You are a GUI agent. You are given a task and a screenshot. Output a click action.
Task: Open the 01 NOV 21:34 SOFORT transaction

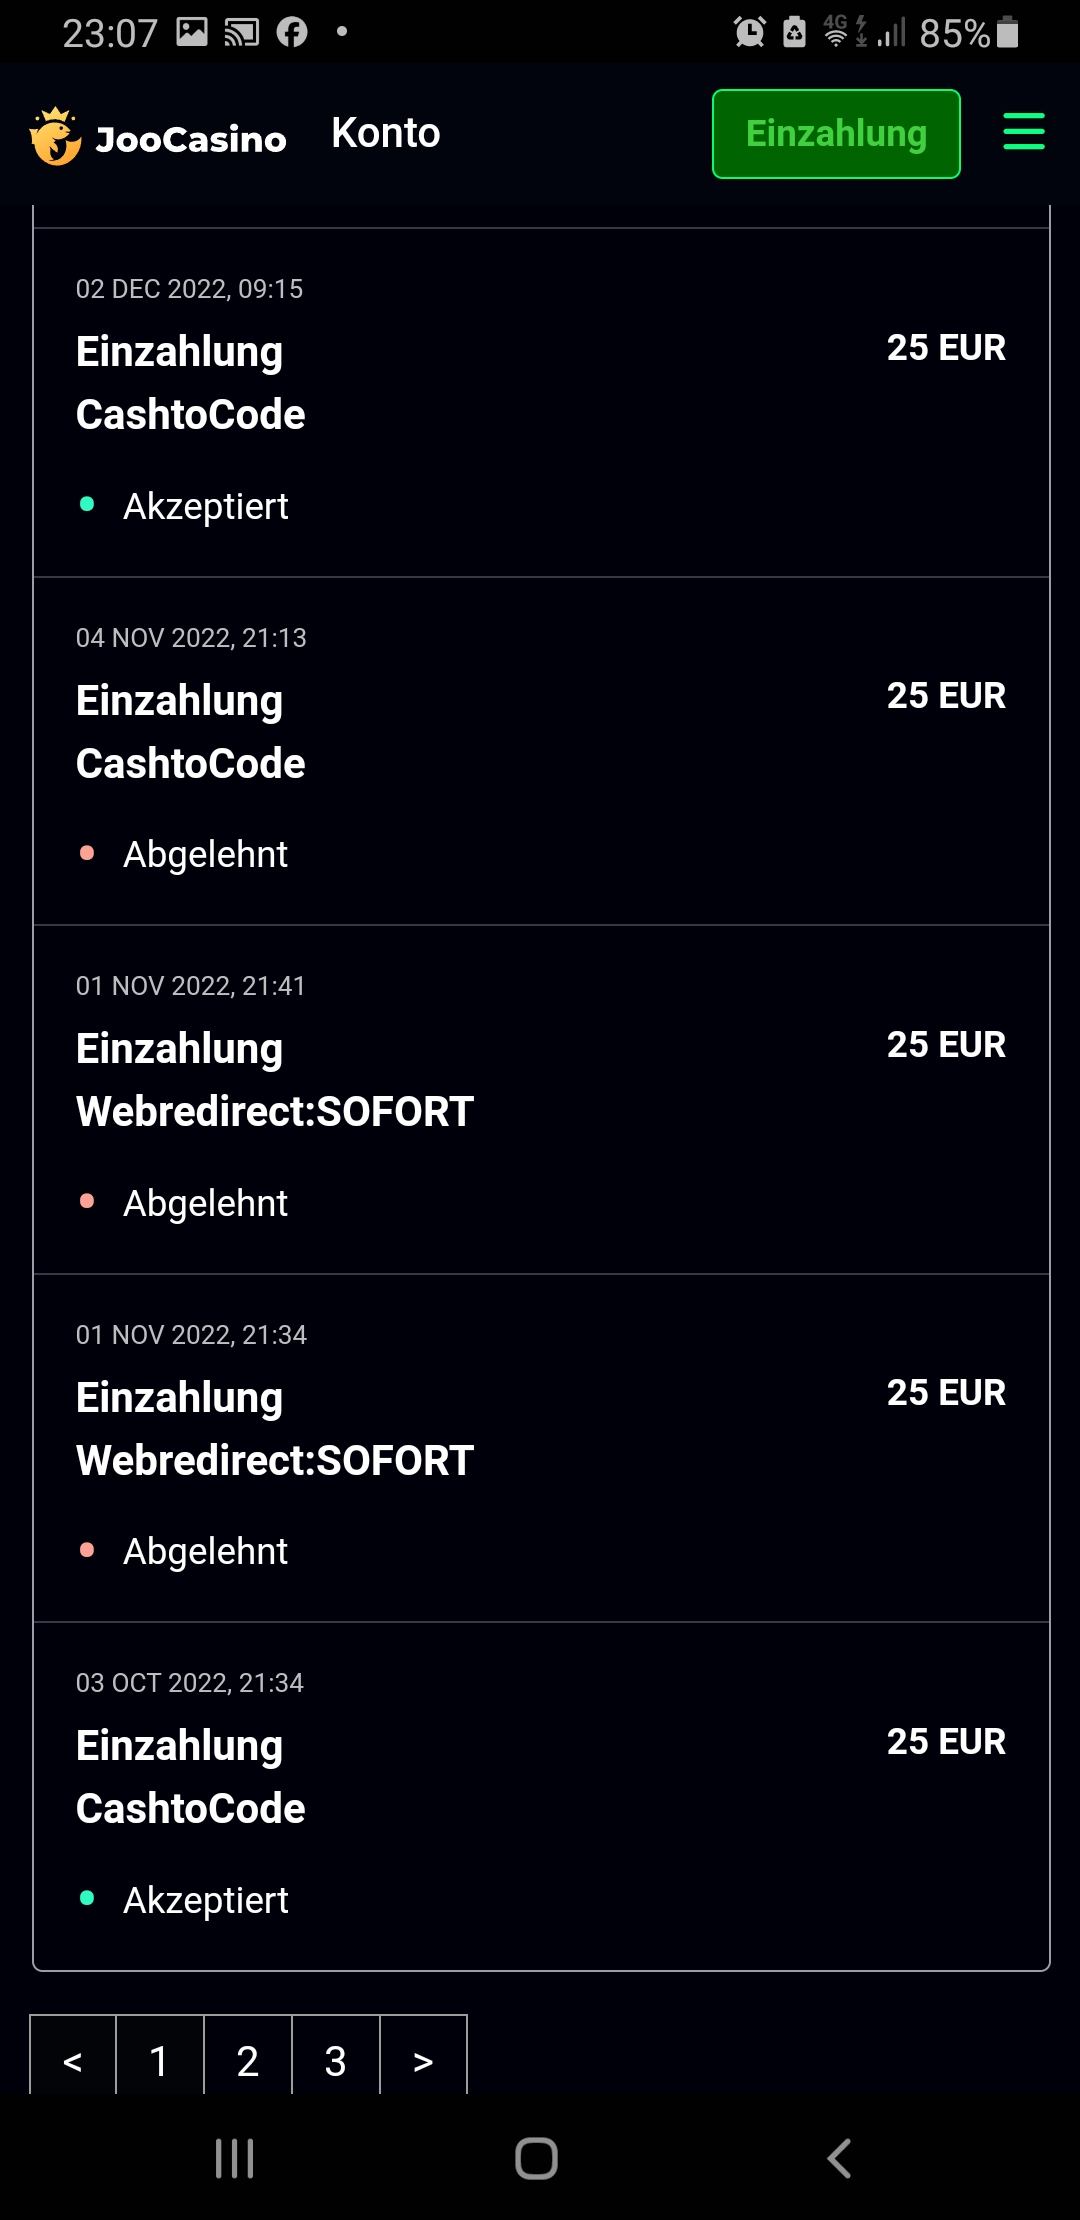(540, 1447)
